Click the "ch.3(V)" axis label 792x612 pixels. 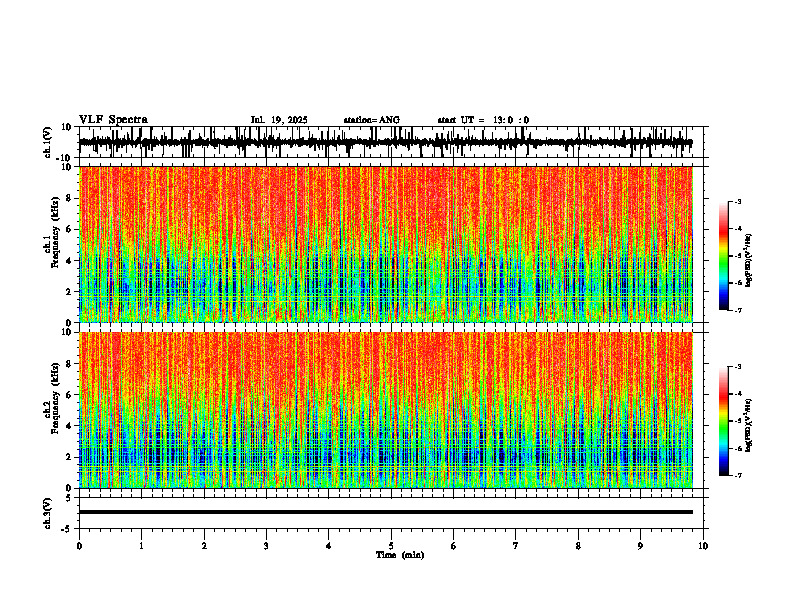tap(48, 513)
